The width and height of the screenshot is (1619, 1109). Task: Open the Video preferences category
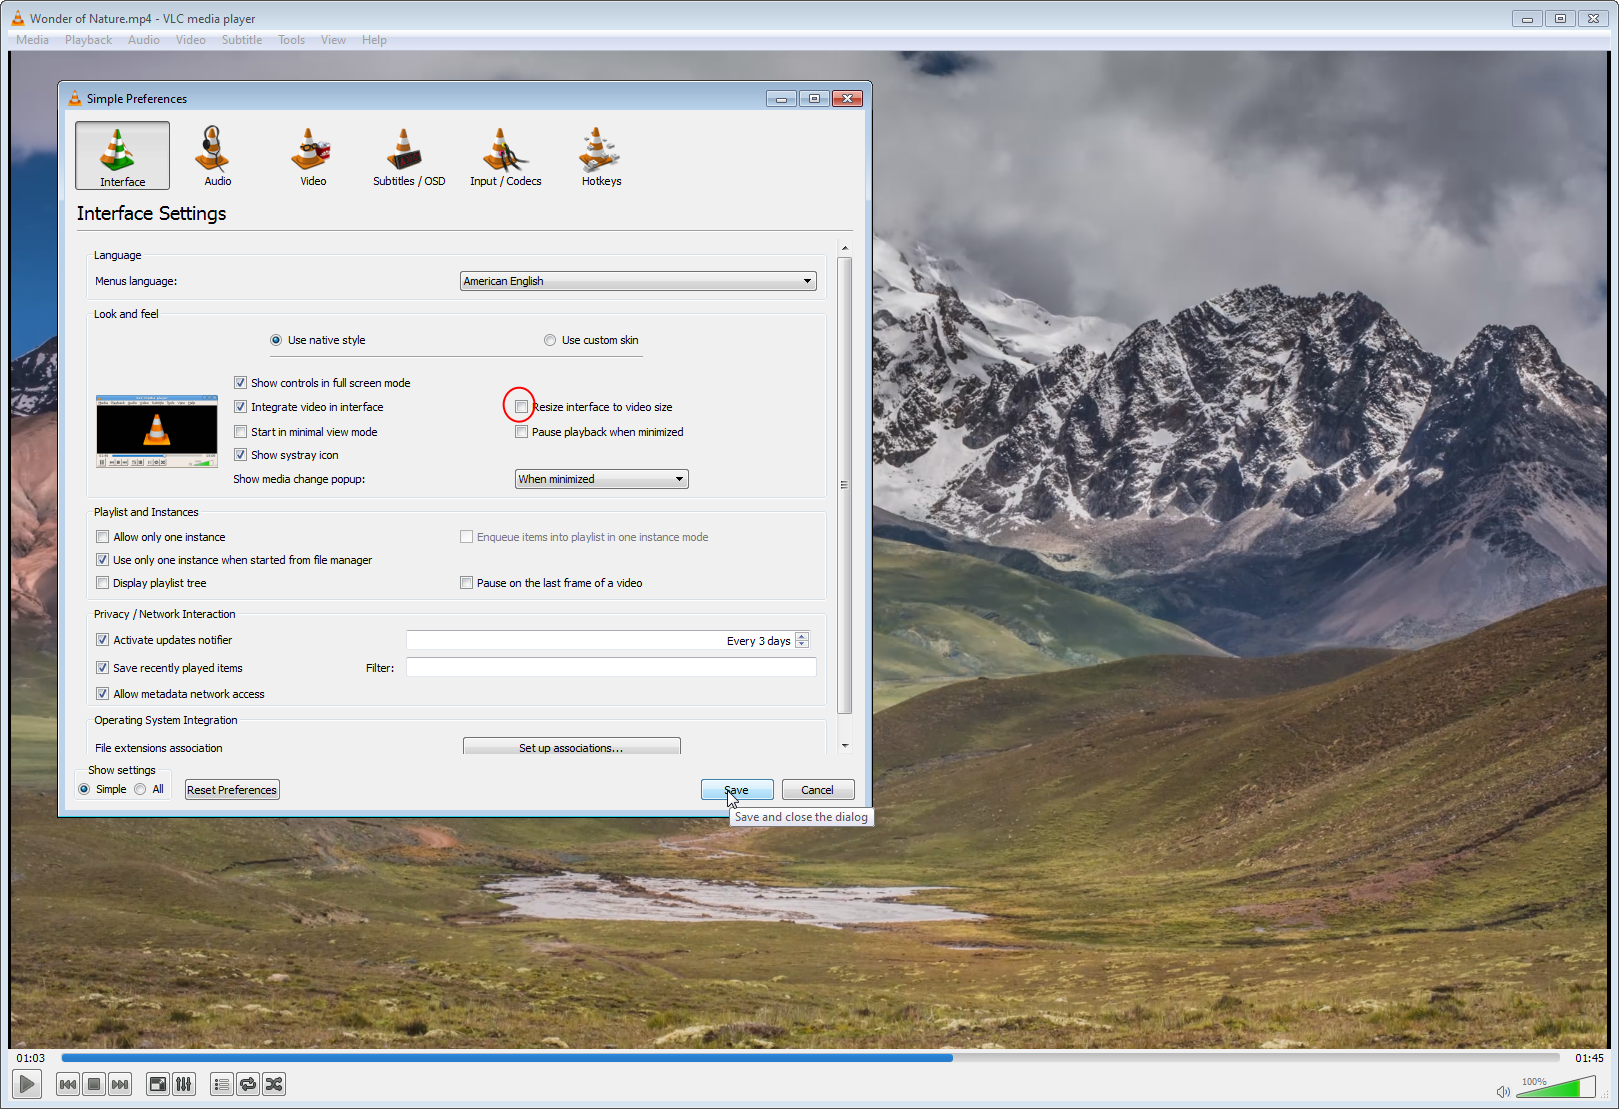tap(313, 156)
